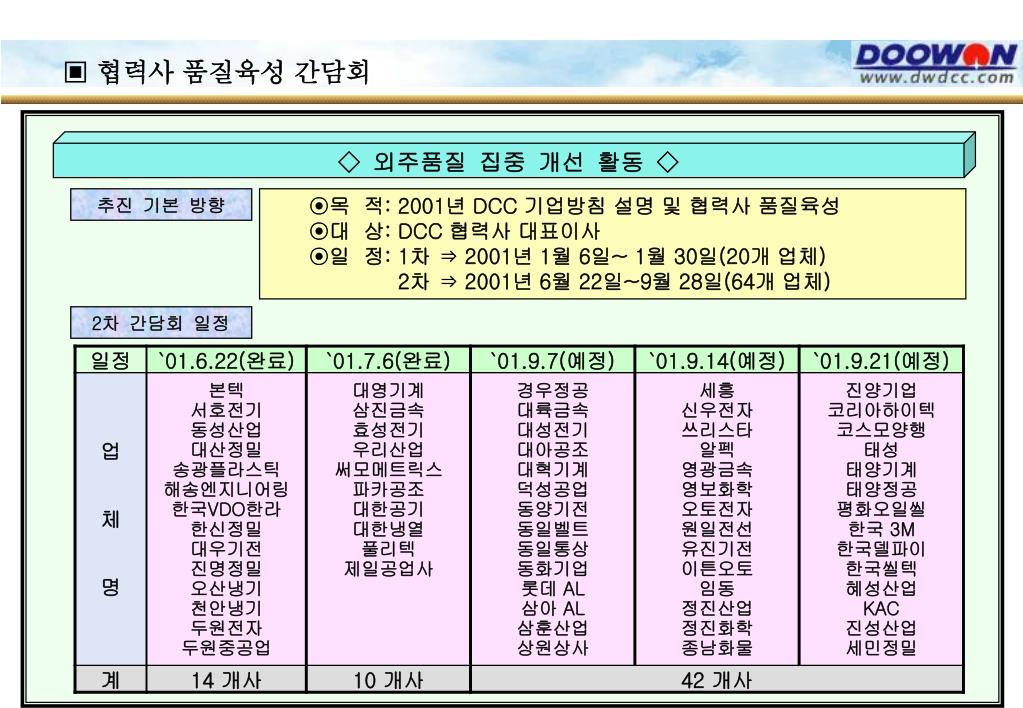Click the DOOWON logo

(x=936, y=56)
